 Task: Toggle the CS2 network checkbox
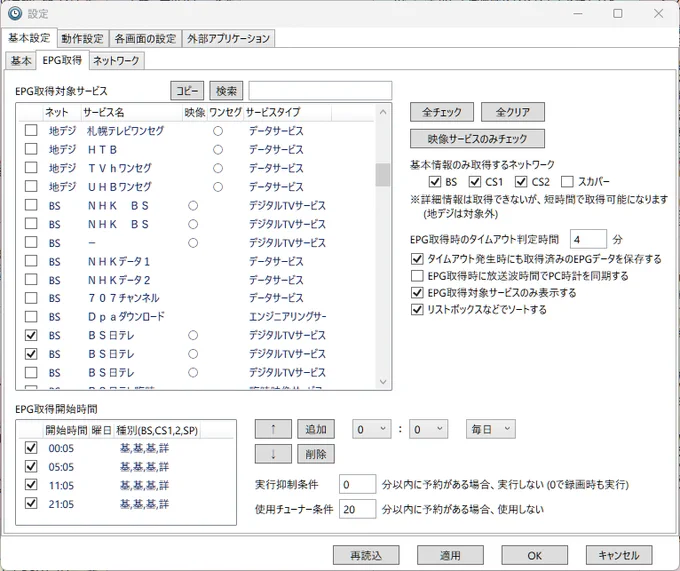click(521, 181)
